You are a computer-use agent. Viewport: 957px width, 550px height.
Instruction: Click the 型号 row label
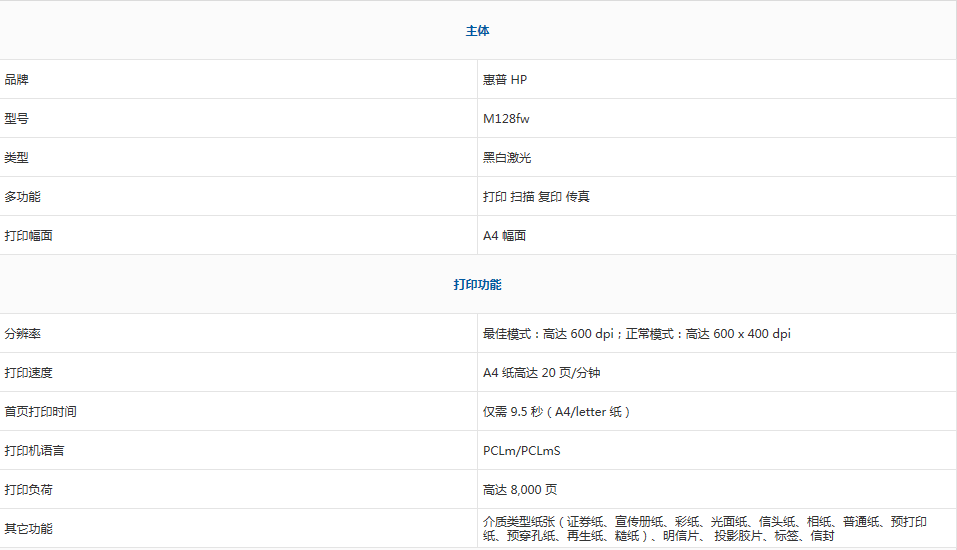click(17, 118)
